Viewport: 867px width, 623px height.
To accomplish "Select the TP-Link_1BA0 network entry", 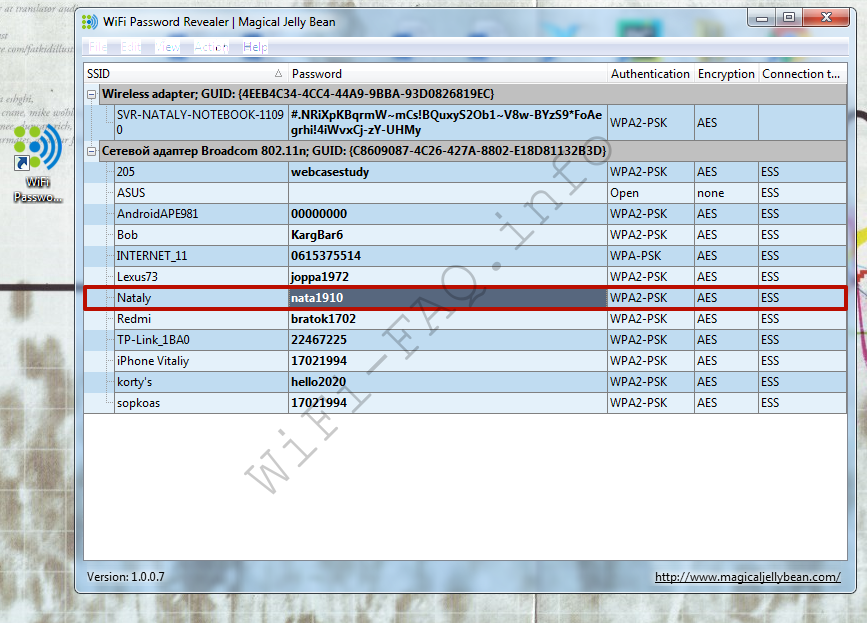I will tap(152, 340).
